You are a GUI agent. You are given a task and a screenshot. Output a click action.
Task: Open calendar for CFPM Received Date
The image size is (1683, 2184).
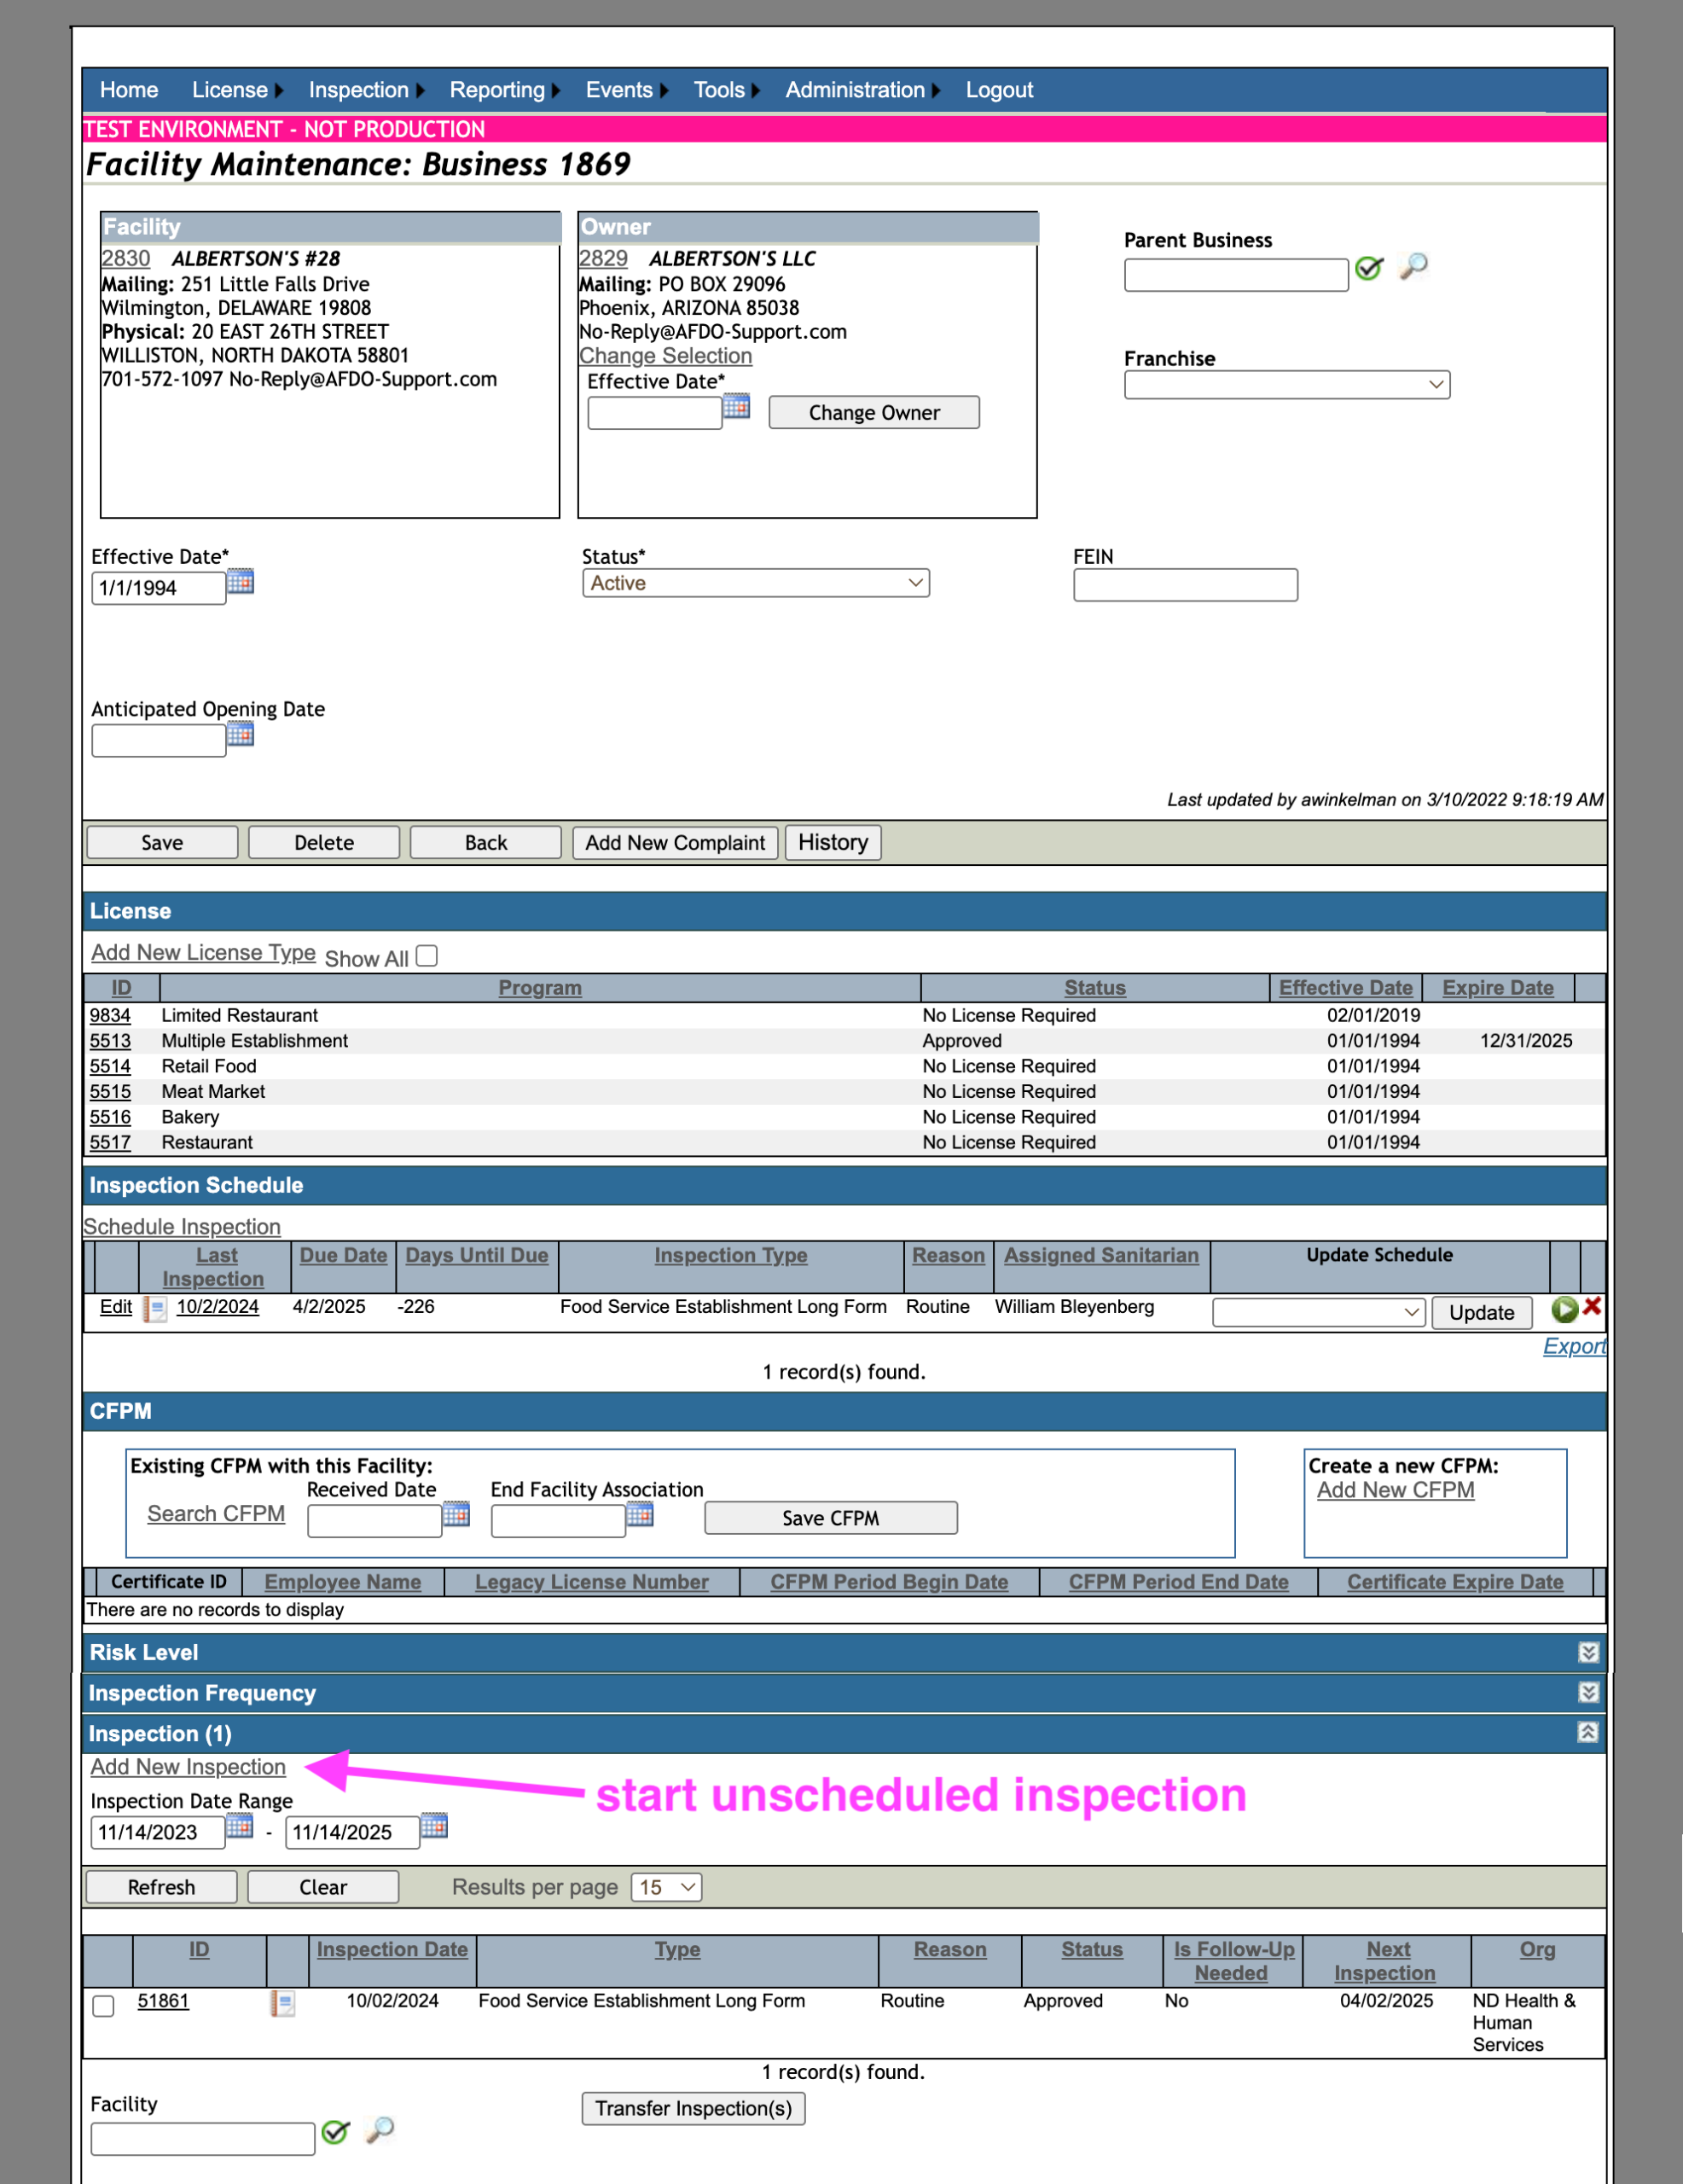456,1514
